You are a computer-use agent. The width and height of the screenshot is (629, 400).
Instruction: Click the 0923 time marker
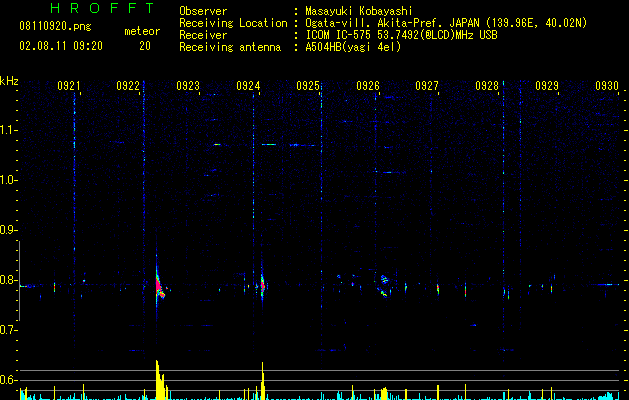[188, 86]
